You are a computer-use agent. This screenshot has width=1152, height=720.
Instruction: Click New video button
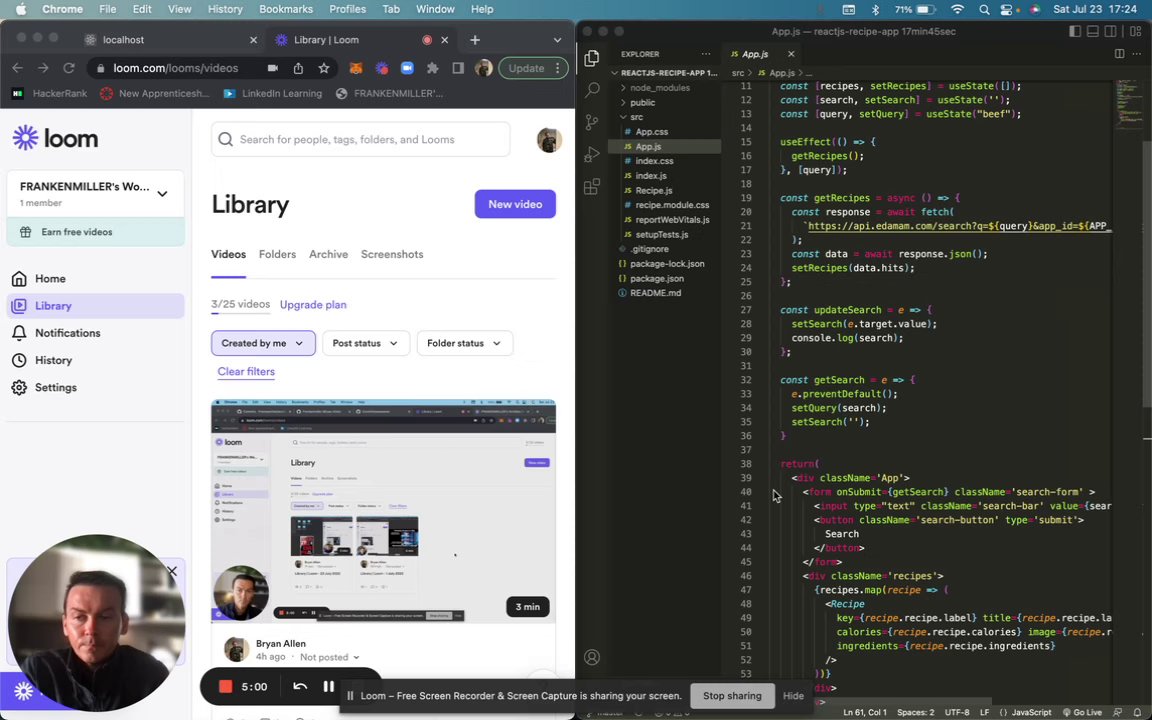(515, 204)
